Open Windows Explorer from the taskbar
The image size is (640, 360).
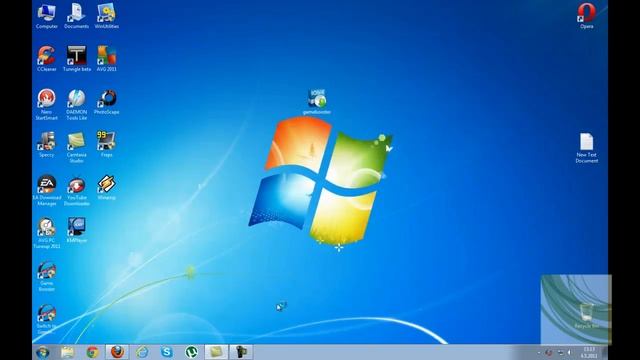(x=68, y=352)
